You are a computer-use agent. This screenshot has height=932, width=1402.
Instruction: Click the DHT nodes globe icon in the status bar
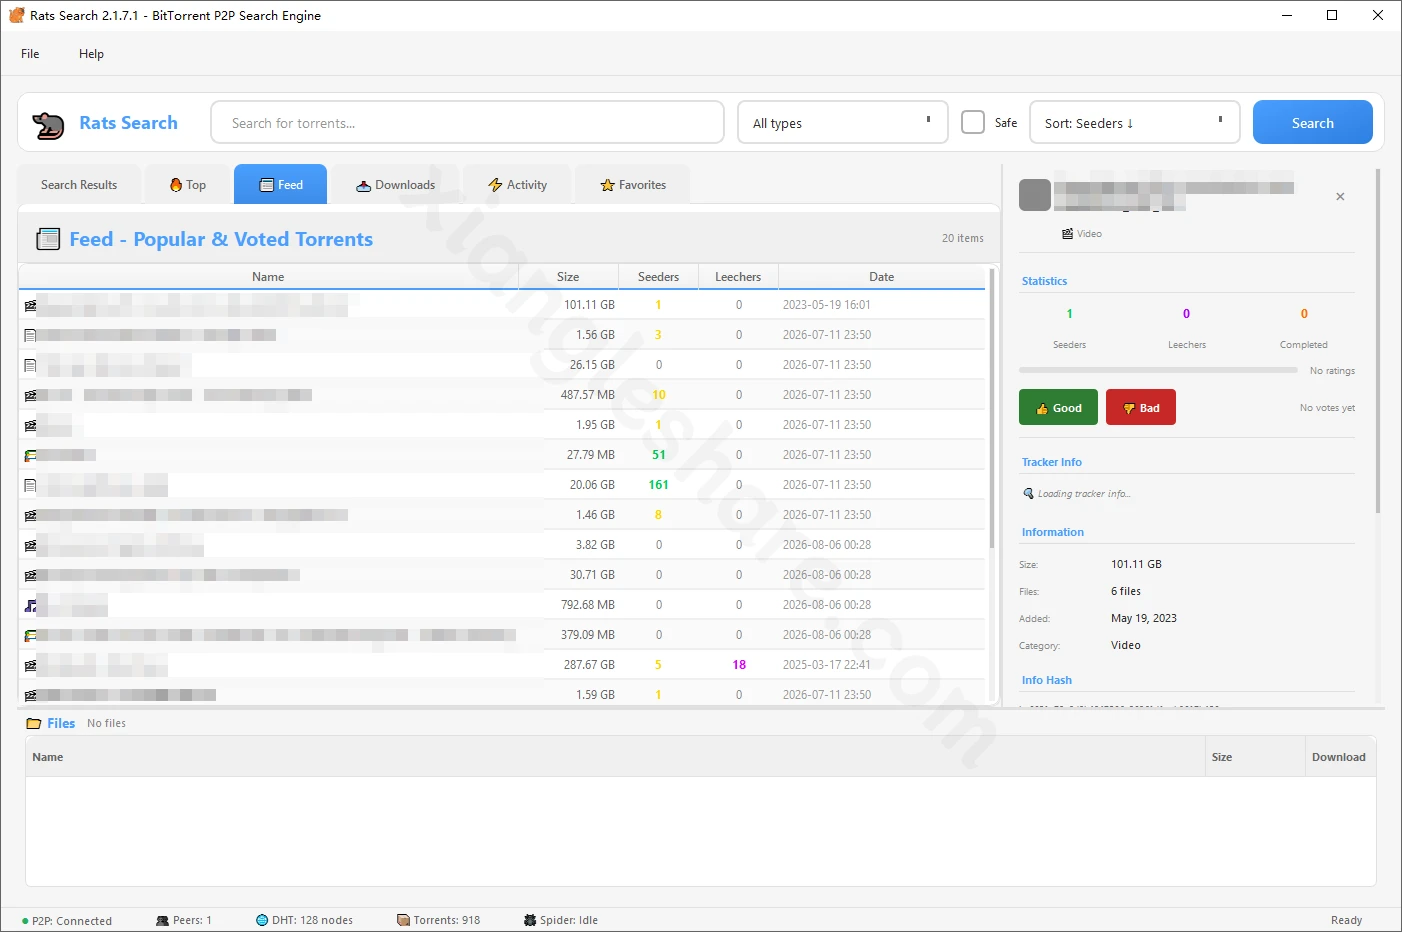coord(262,920)
